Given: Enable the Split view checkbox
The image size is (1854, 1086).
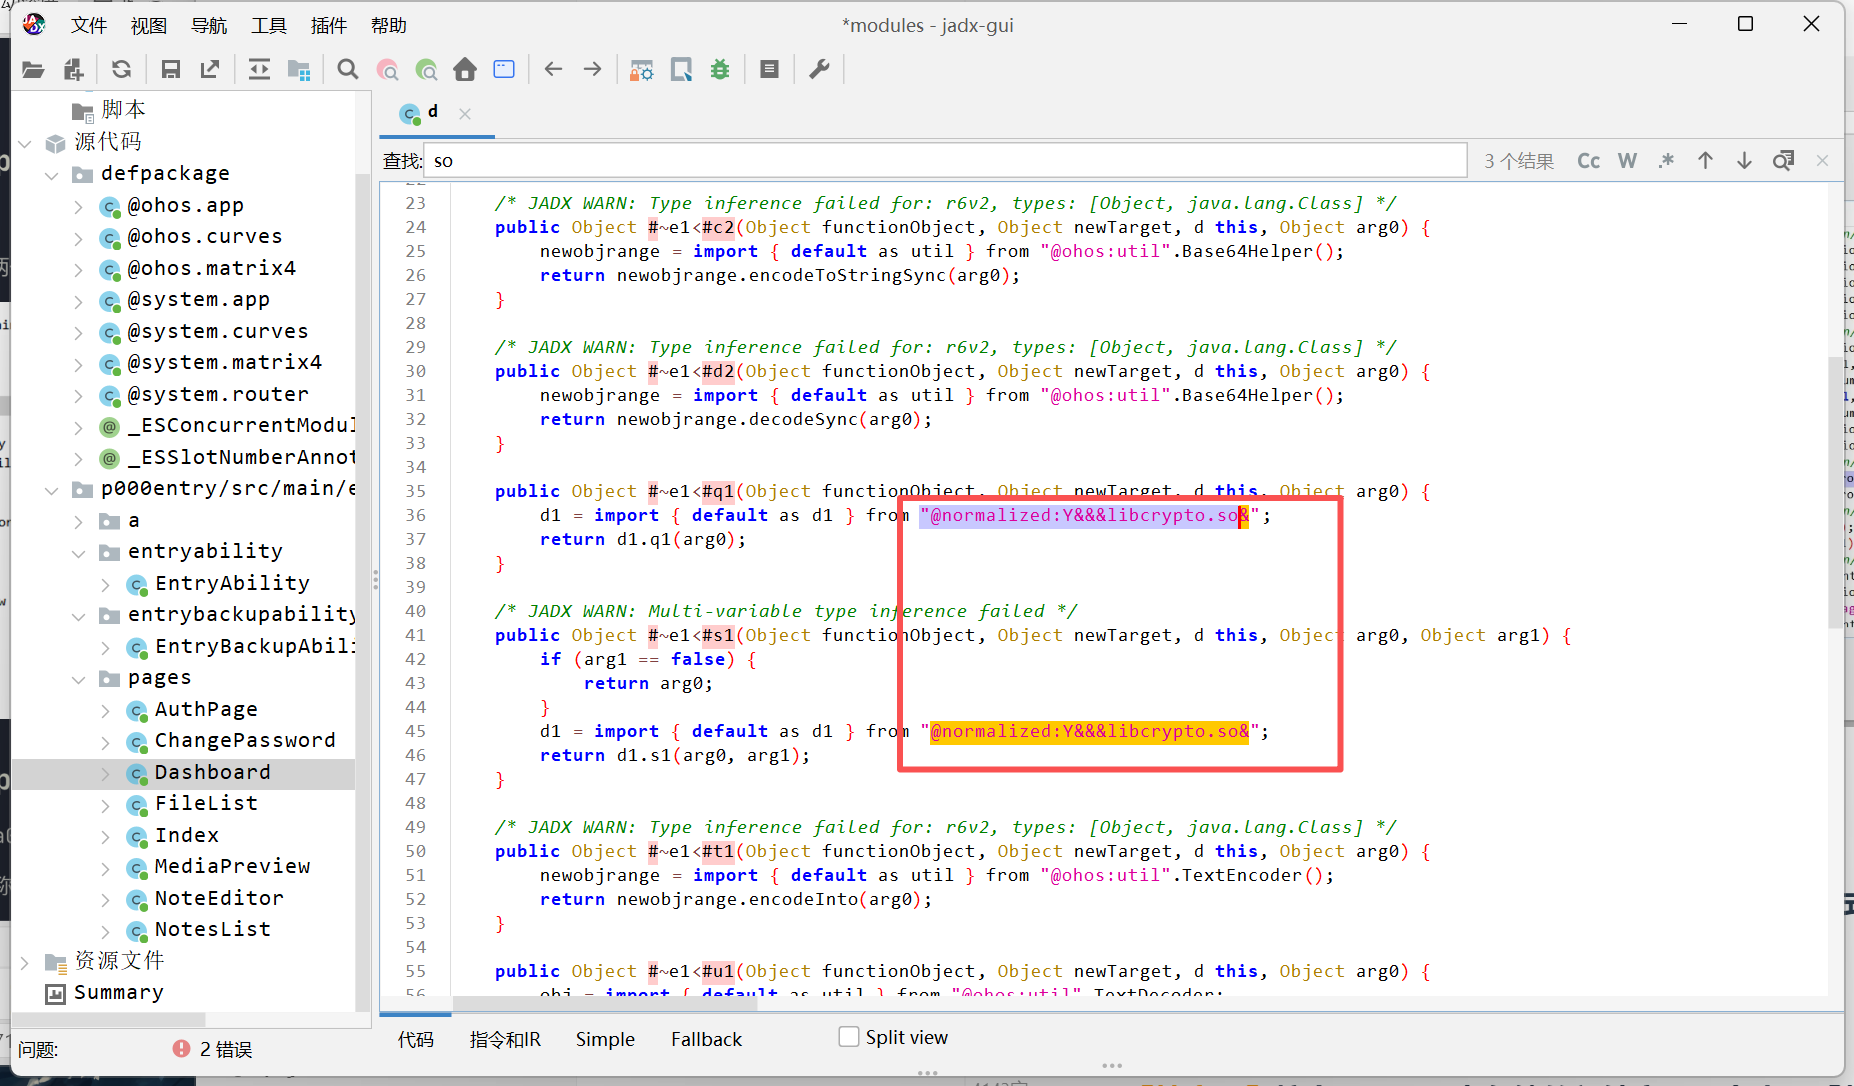Looking at the screenshot, I should [x=849, y=1037].
